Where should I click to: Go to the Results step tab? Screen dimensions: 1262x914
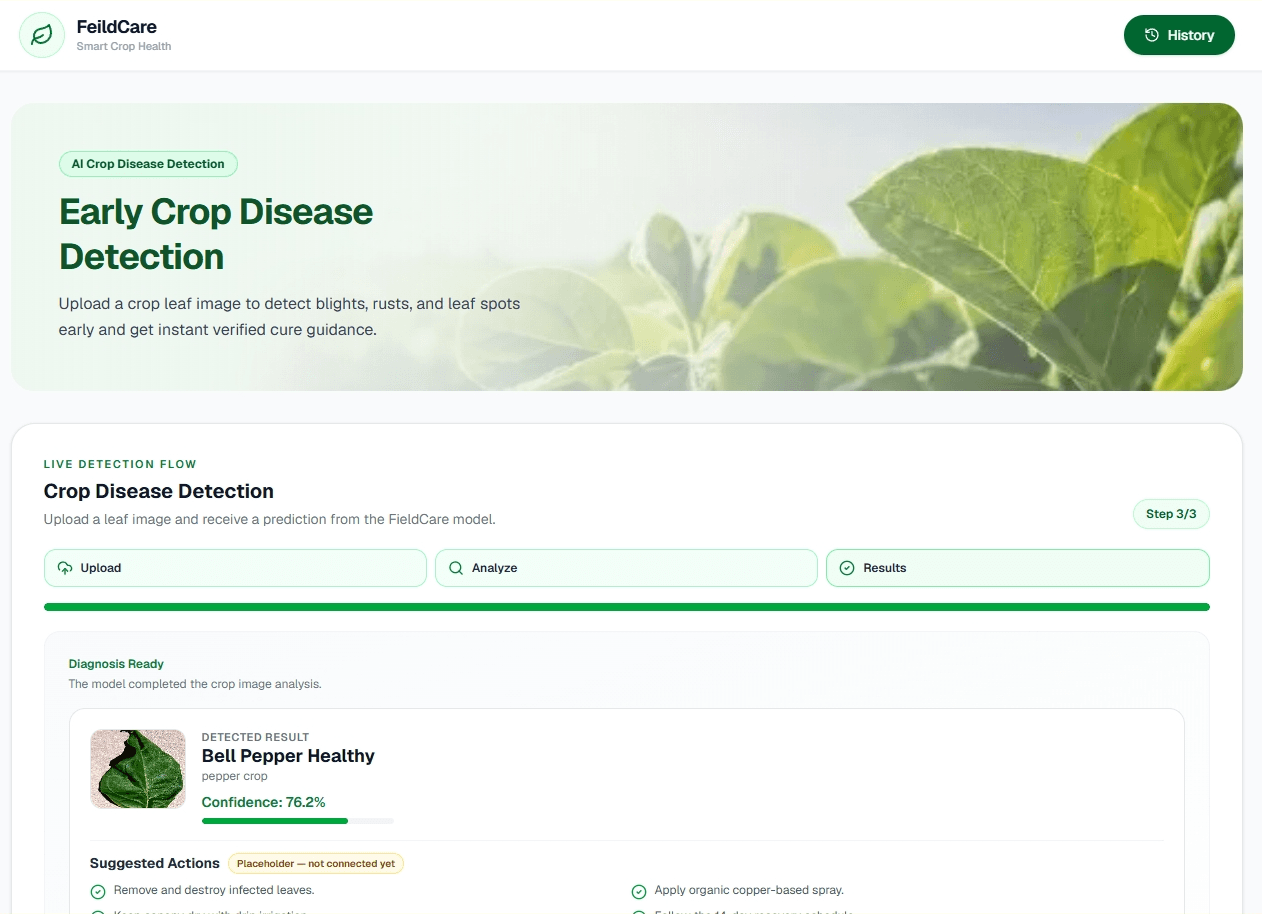1017,568
